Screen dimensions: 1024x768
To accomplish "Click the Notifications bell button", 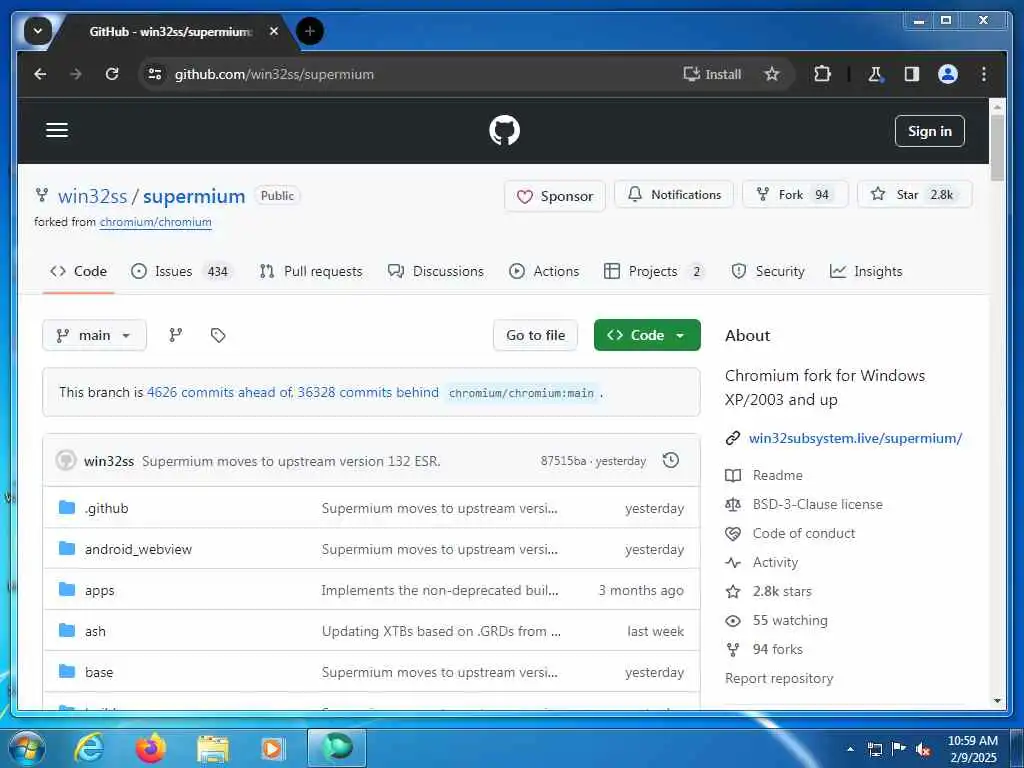I will click(674, 195).
